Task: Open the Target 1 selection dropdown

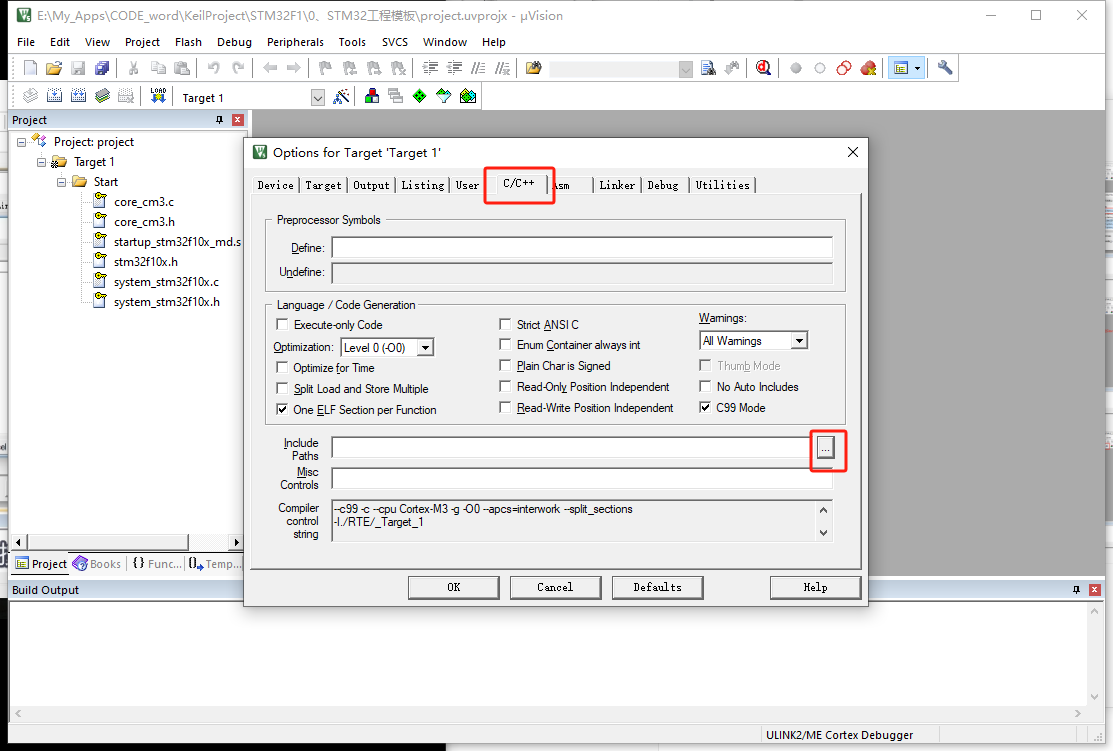Action: [317, 97]
